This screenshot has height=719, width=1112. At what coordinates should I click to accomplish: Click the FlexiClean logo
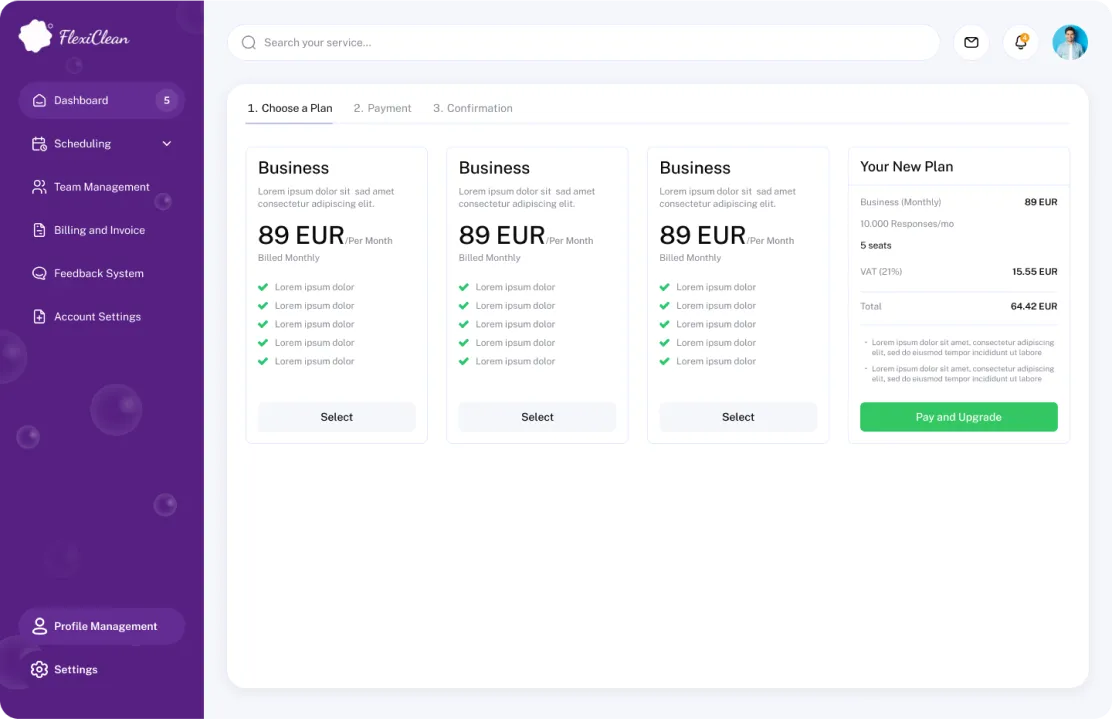(x=75, y=35)
